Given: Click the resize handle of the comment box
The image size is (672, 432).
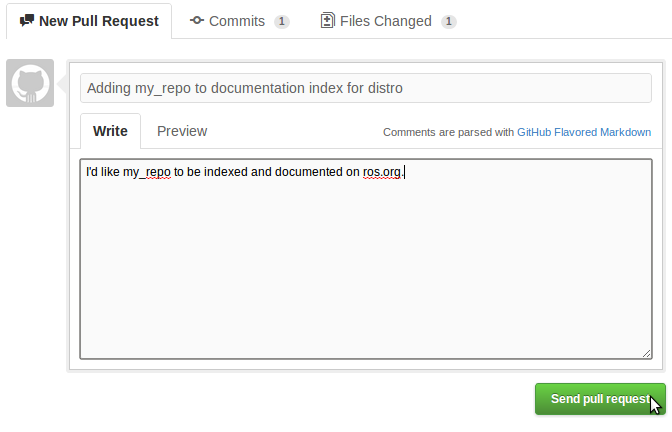Looking at the screenshot, I should pyautogui.click(x=646, y=352).
